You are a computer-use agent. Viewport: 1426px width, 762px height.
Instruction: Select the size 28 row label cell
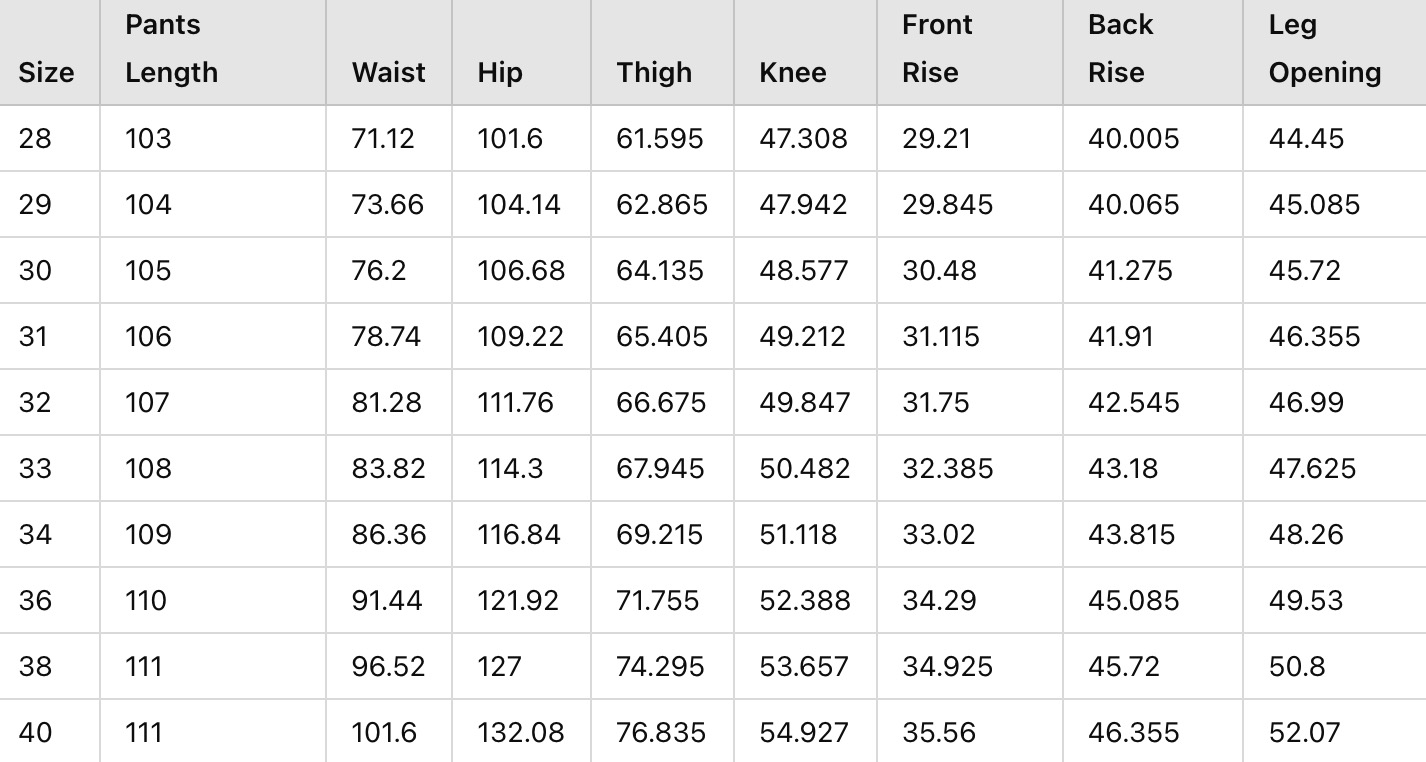tap(35, 139)
